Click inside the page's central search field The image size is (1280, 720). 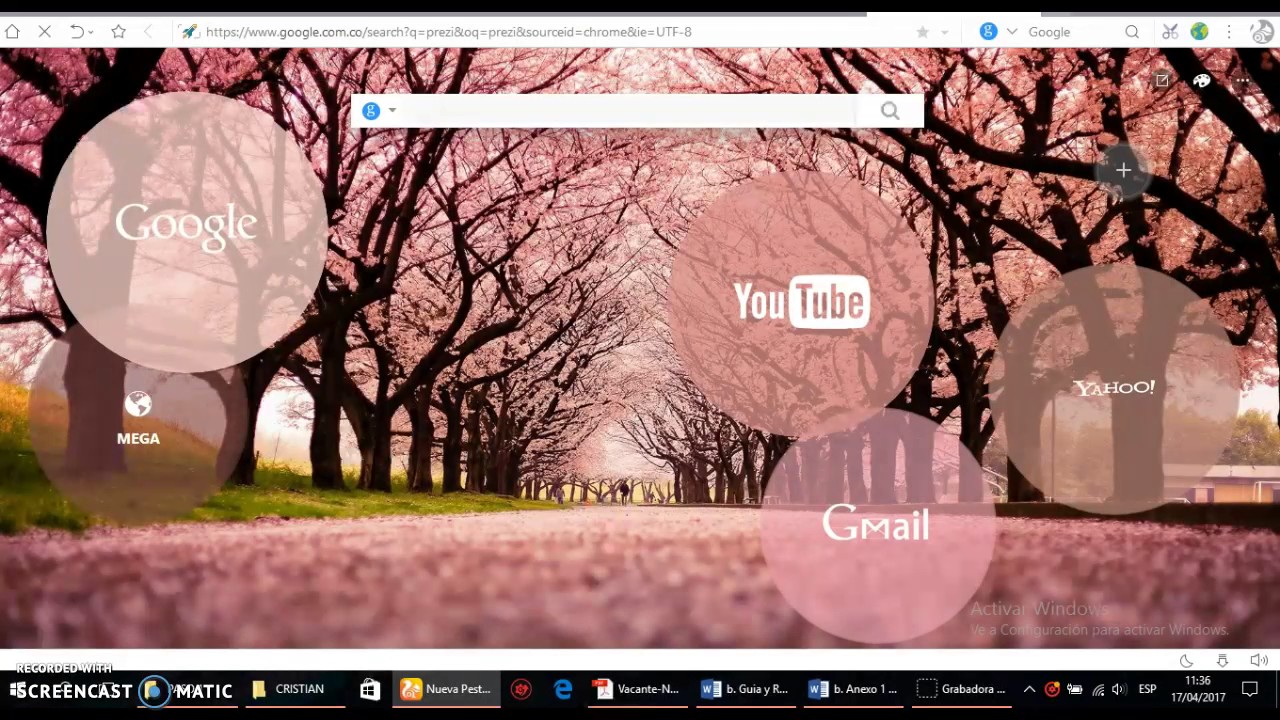[x=628, y=111]
